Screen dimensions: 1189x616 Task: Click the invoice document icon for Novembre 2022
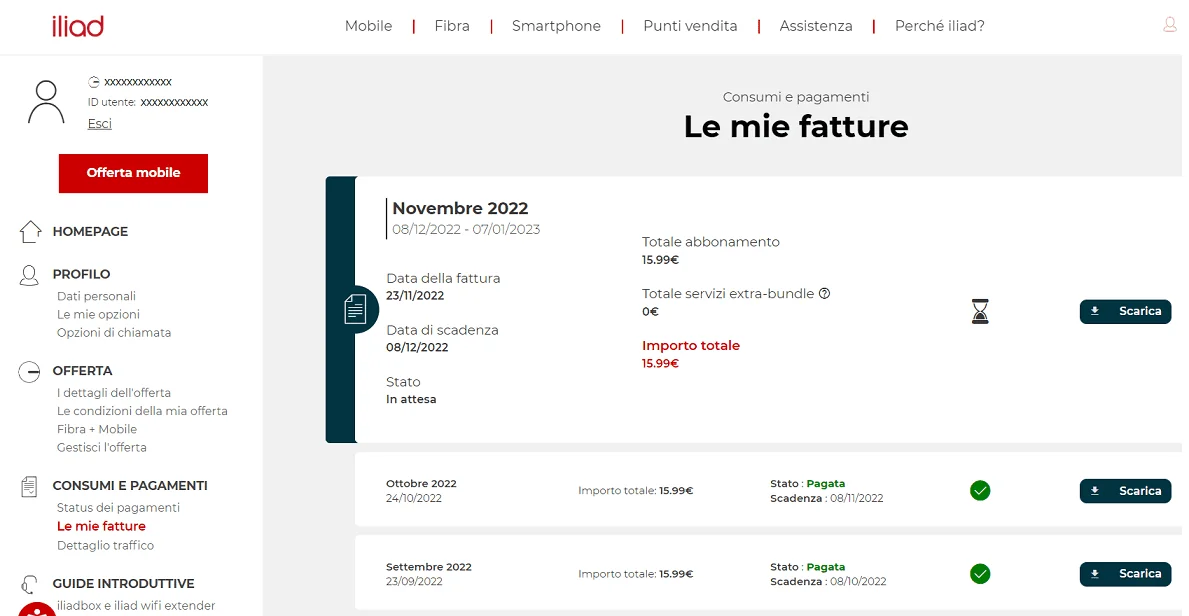pyautogui.click(x=354, y=310)
